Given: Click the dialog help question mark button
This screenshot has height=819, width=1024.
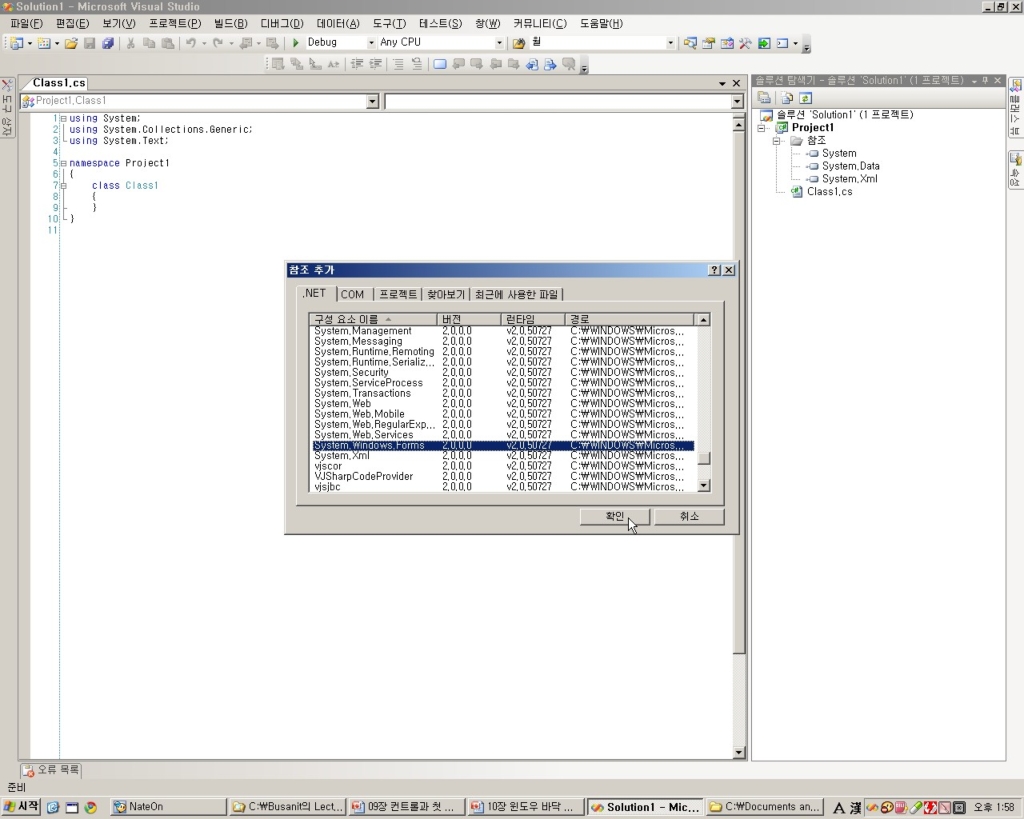Looking at the screenshot, I should [x=714, y=270].
